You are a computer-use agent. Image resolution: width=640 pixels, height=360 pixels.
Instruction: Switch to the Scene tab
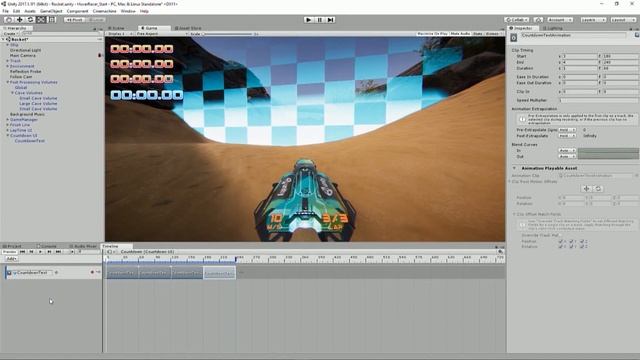pyautogui.click(x=118, y=28)
